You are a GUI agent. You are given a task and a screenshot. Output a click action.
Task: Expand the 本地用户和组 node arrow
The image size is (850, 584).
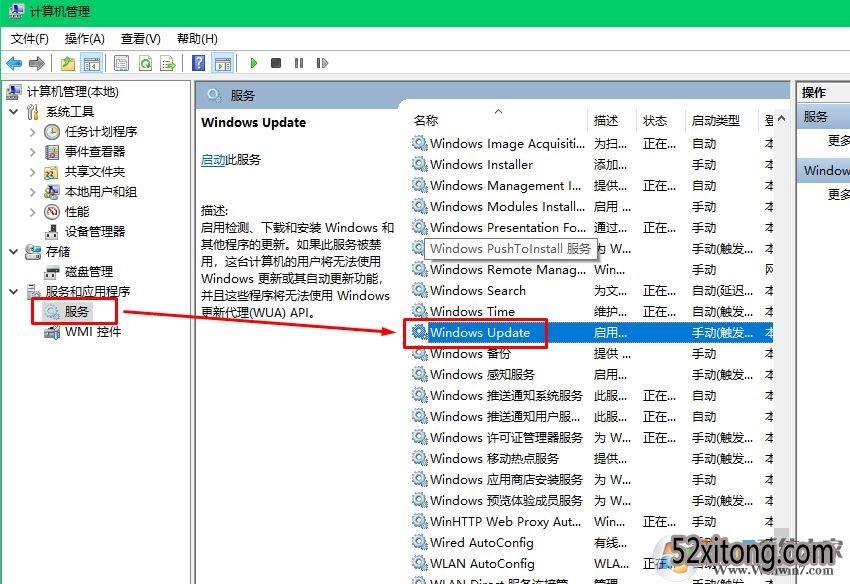coord(33,192)
